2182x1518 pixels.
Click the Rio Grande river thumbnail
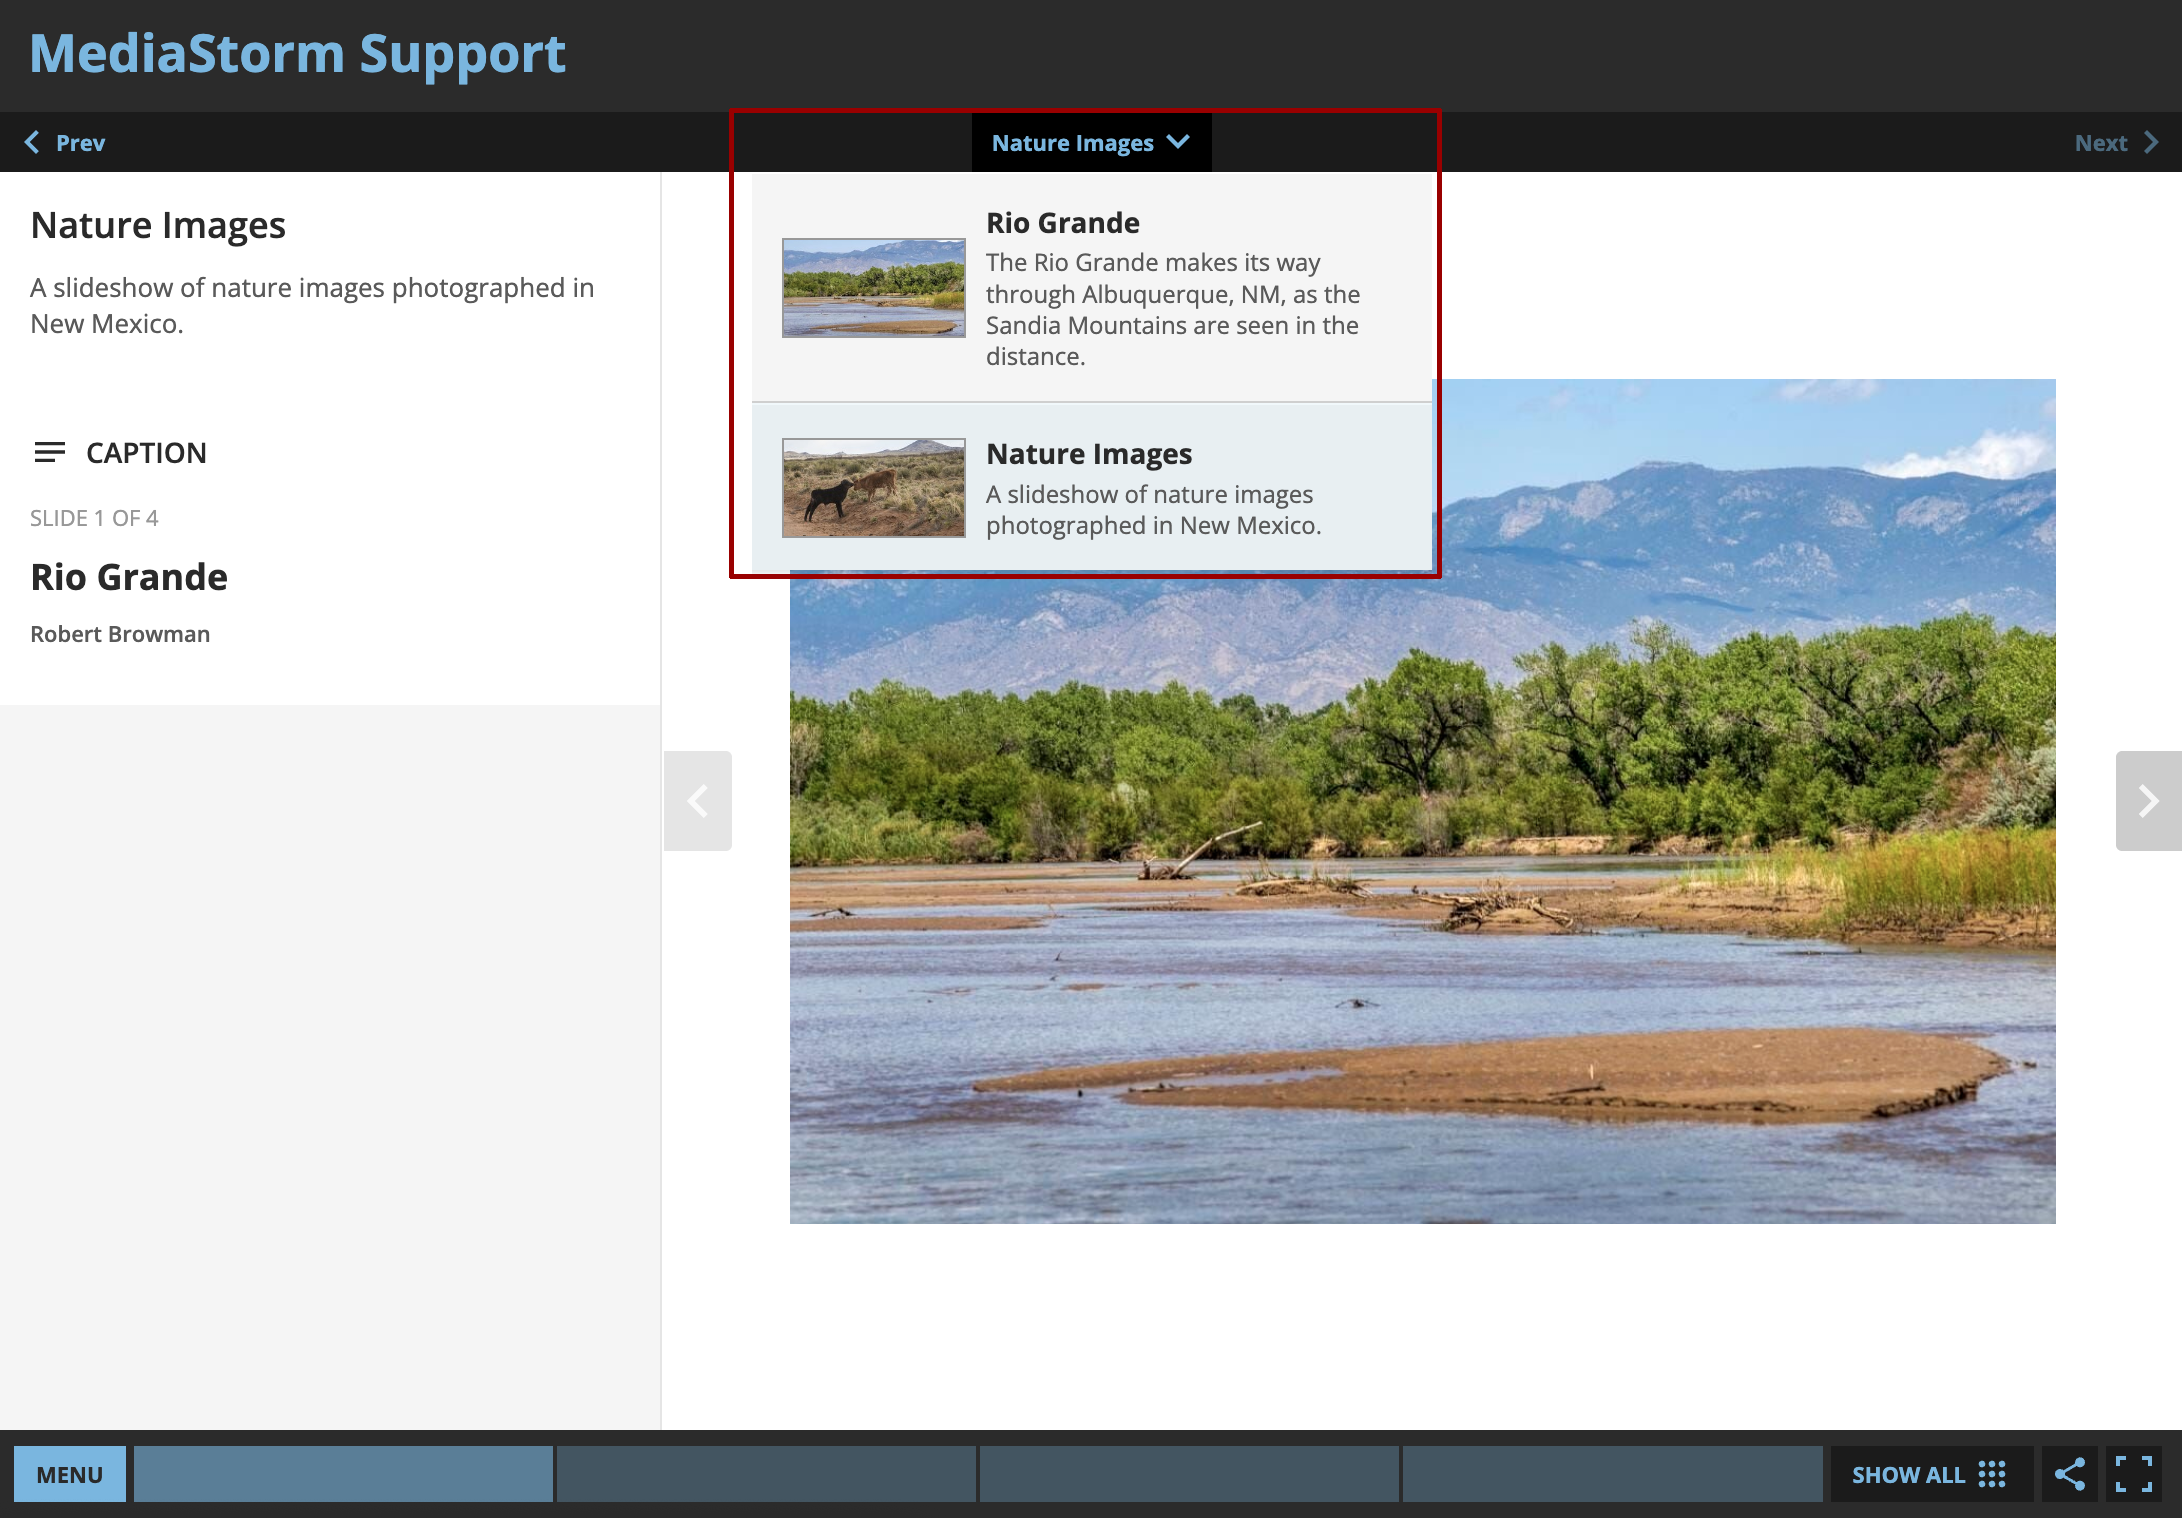(873, 288)
